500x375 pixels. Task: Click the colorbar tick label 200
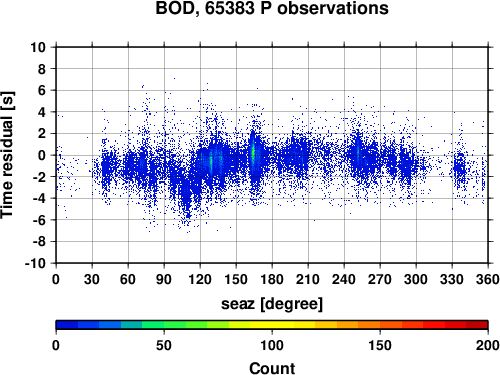click(x=488, y=345)
